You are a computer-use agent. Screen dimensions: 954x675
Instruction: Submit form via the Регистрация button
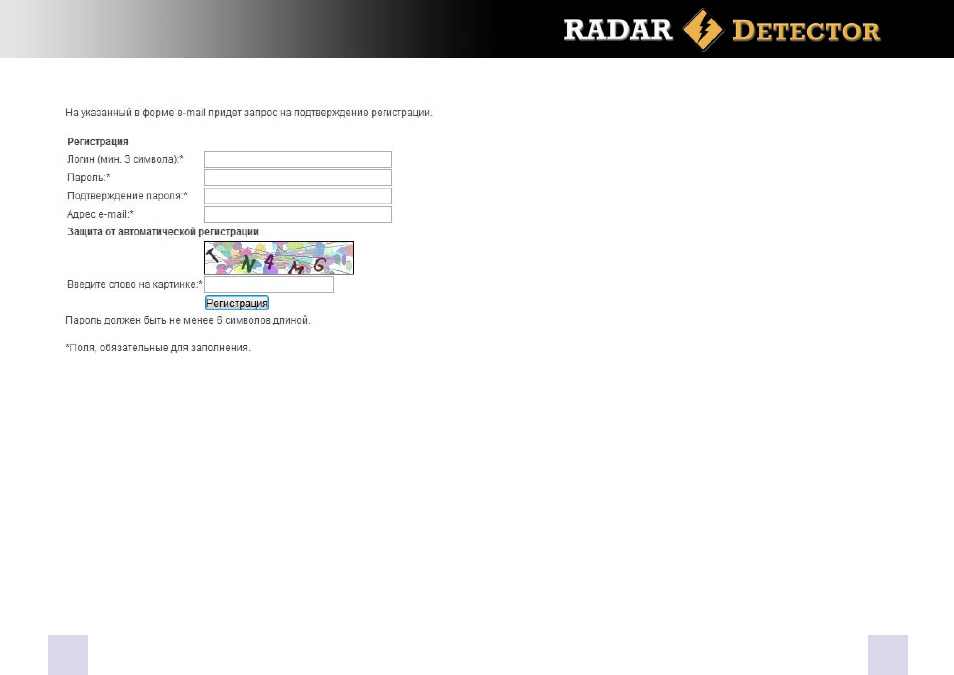click(x=237, y=303)
